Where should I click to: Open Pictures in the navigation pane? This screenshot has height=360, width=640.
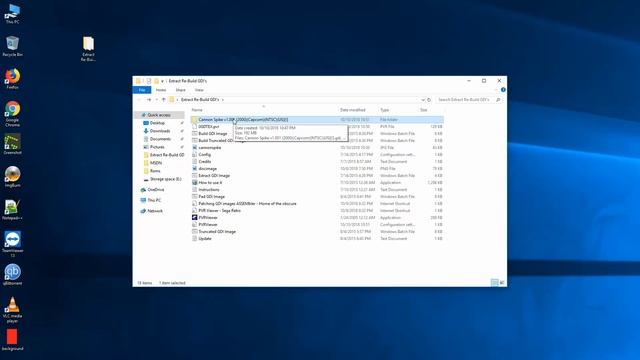[157, 147]
